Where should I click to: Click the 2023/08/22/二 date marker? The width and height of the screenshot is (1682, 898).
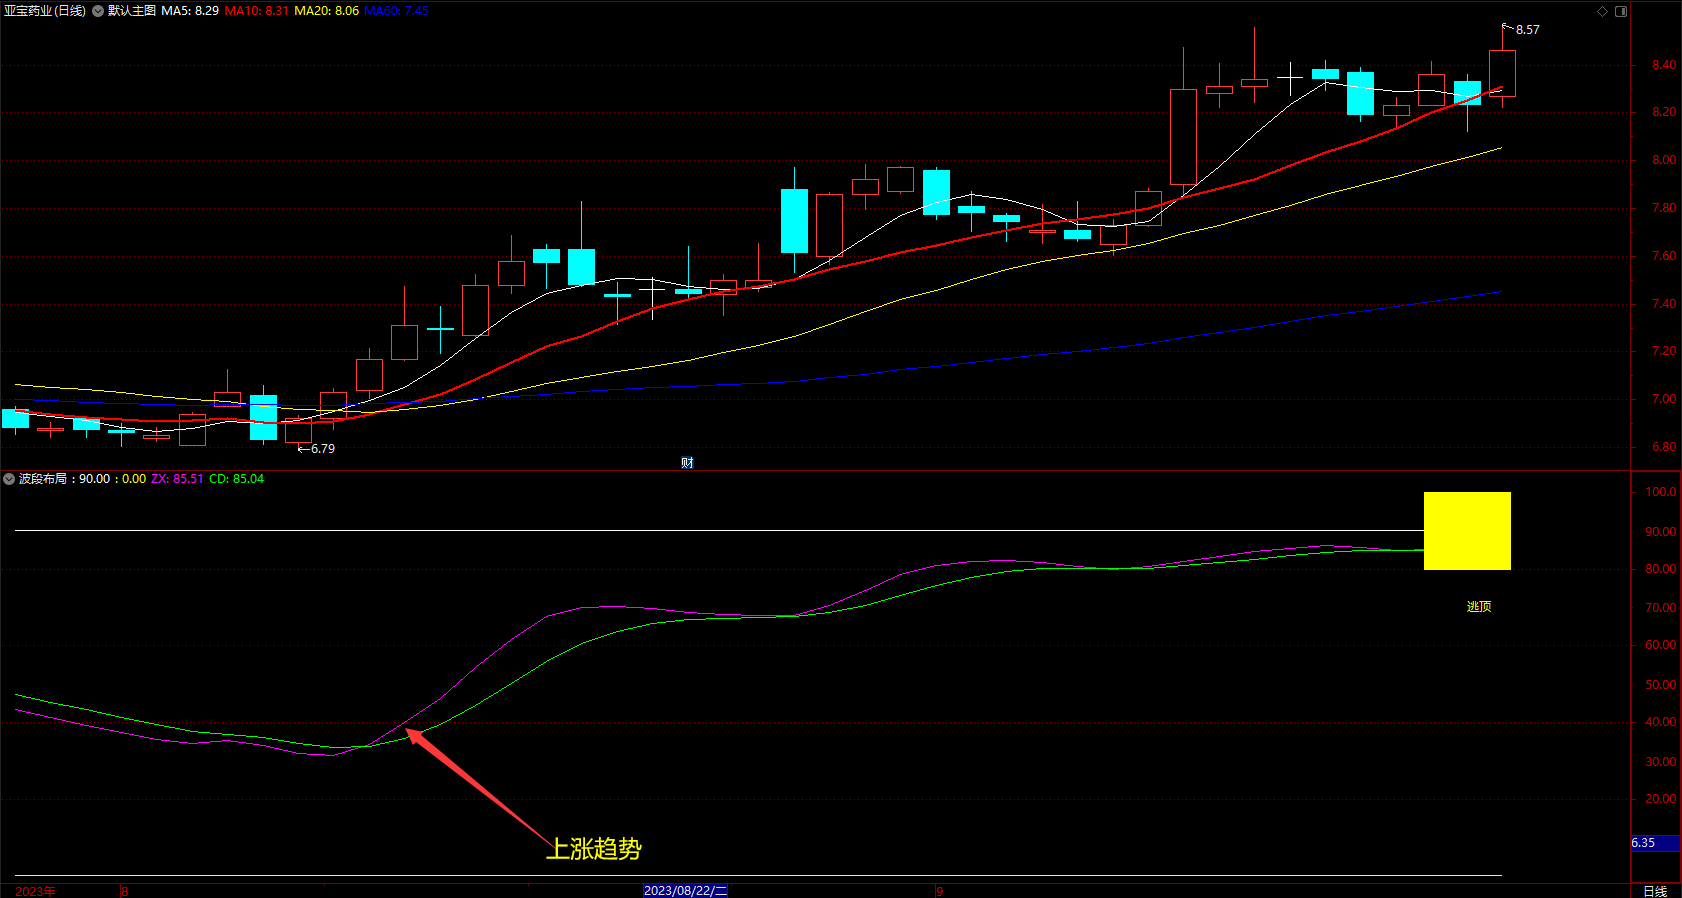[685, 890]
